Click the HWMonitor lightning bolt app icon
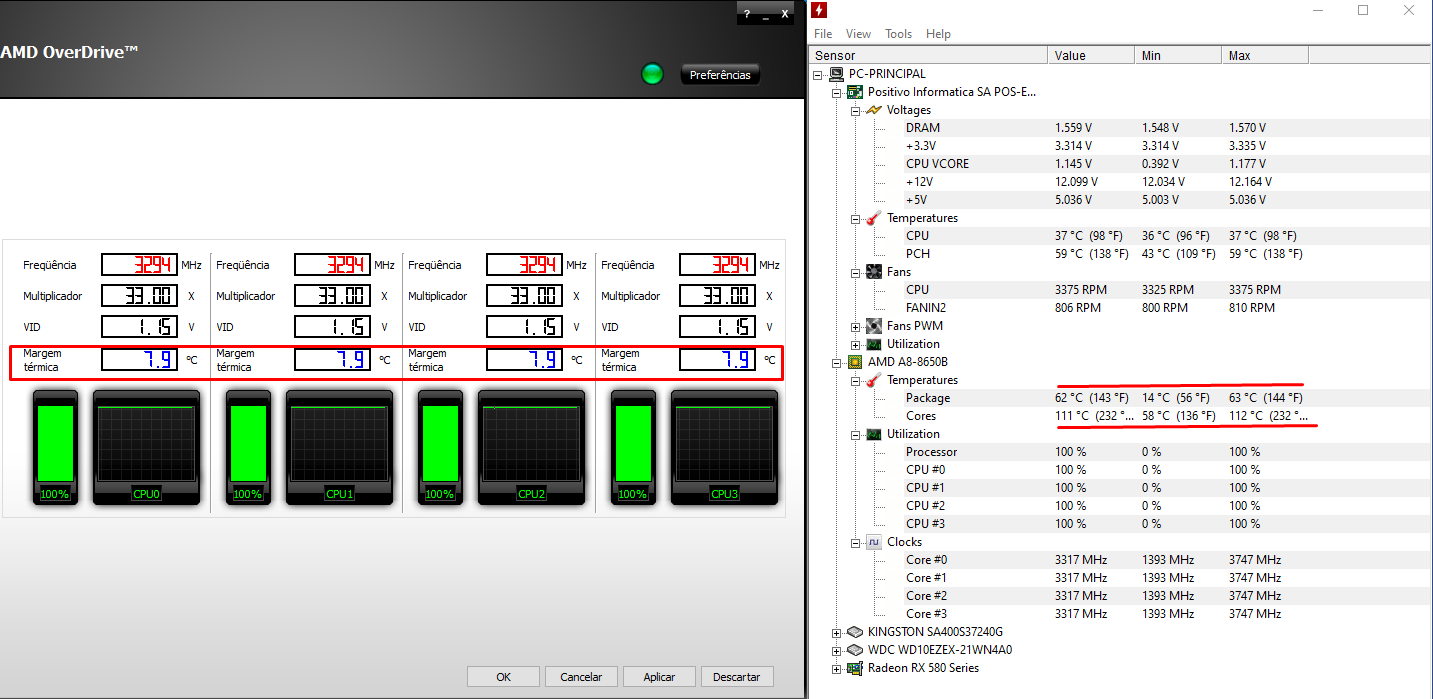 point(819,11)
